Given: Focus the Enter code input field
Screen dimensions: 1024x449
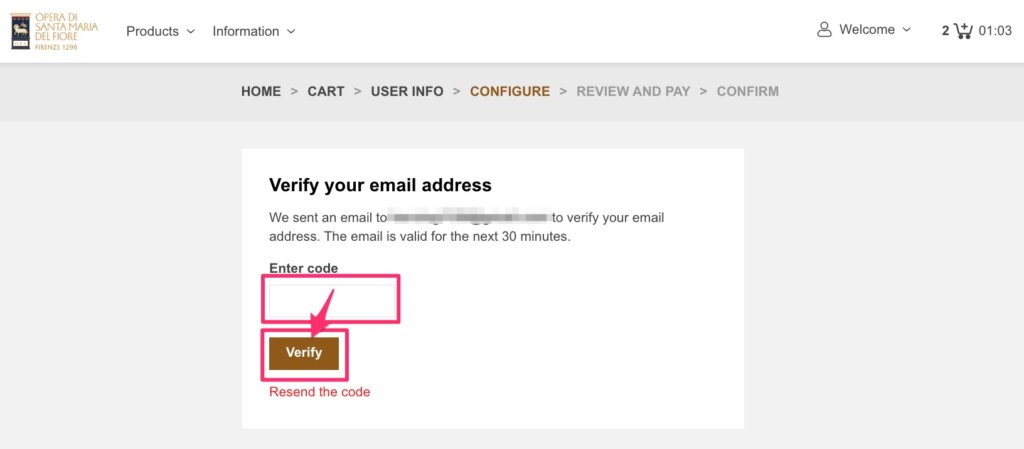Looking at the screenshot, I should [332, 301].
